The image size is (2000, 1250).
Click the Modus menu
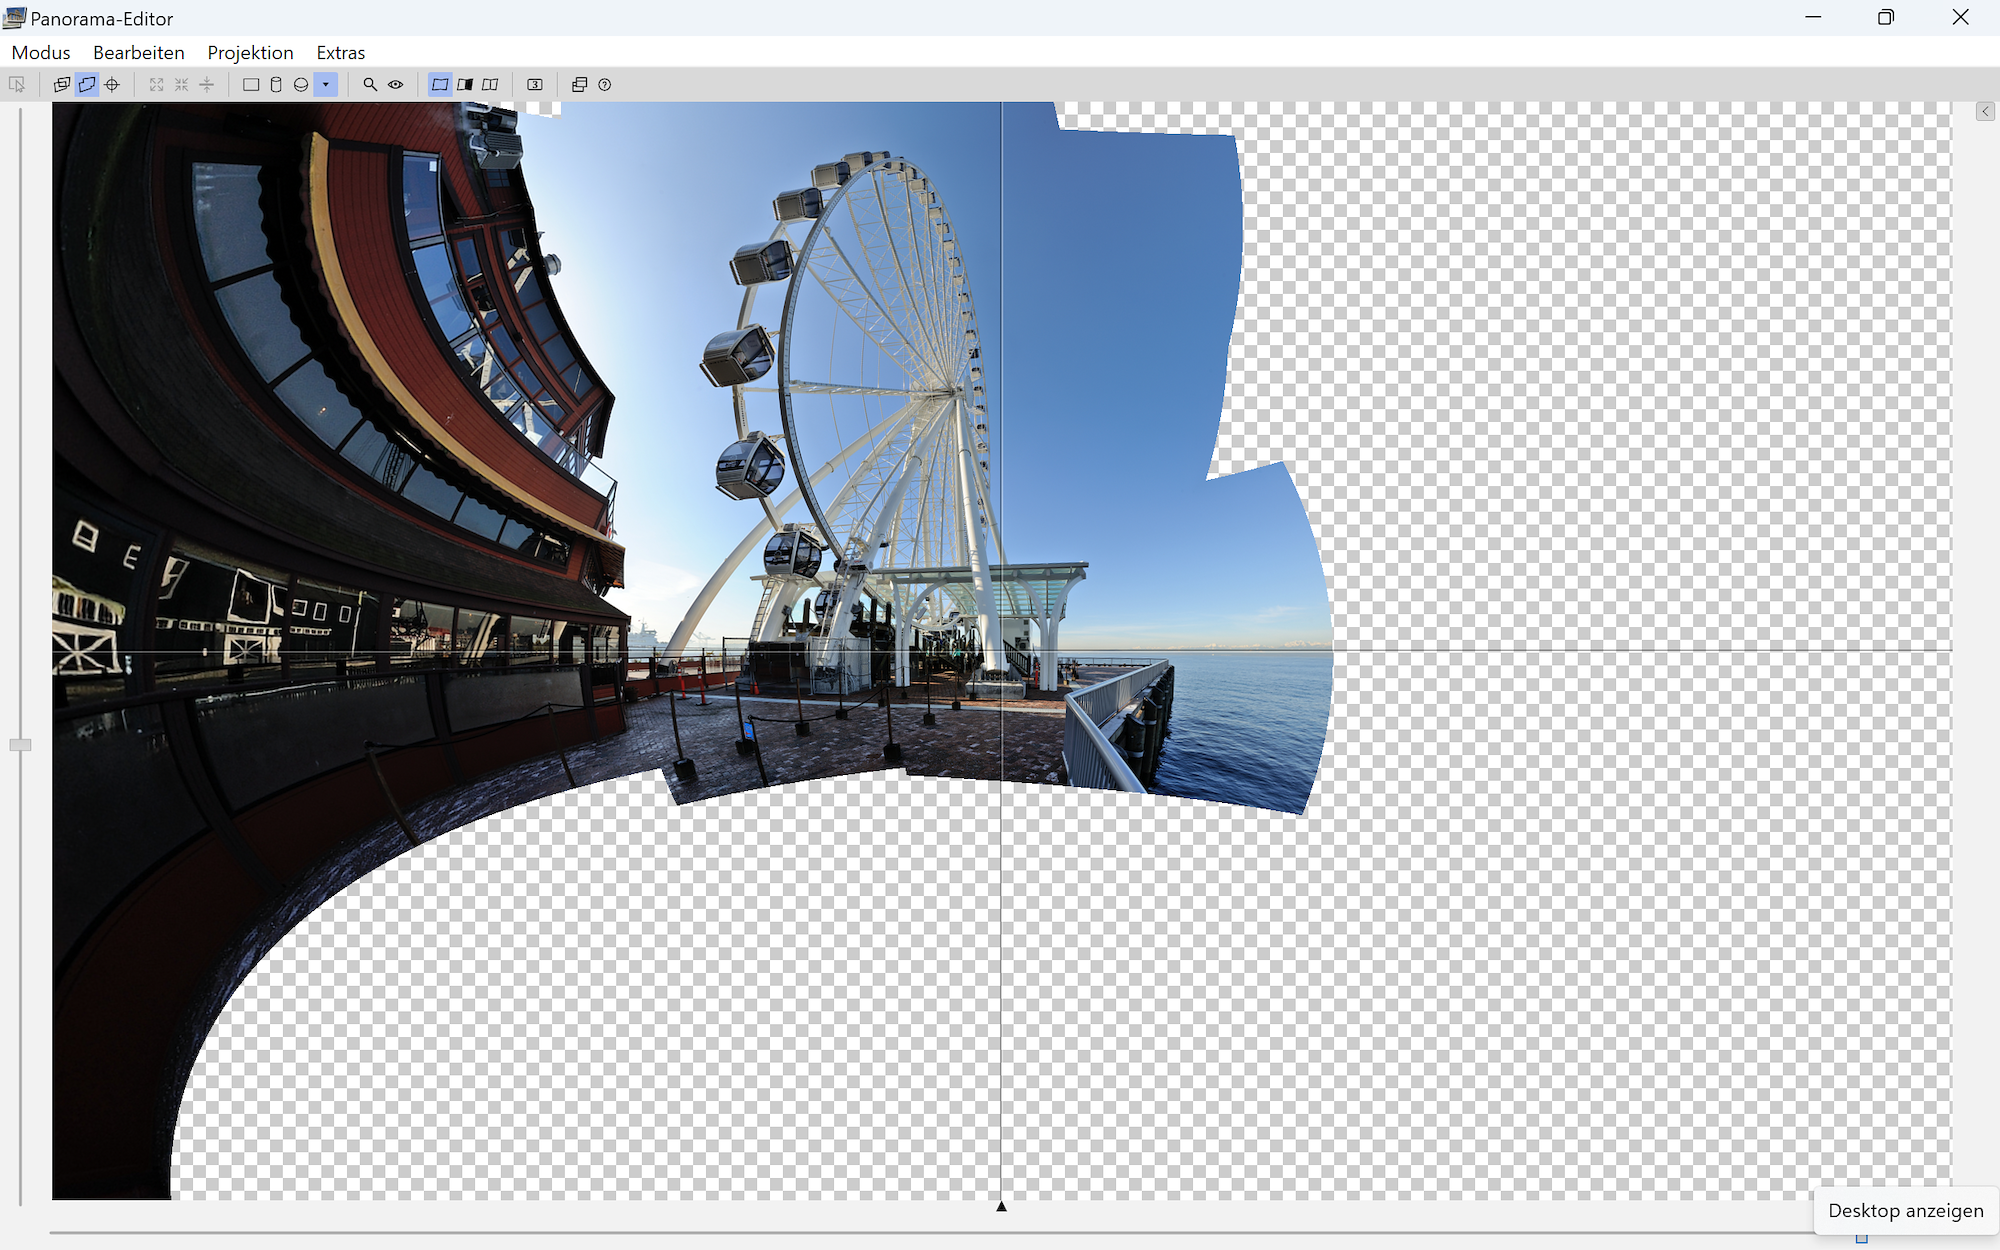41,52
